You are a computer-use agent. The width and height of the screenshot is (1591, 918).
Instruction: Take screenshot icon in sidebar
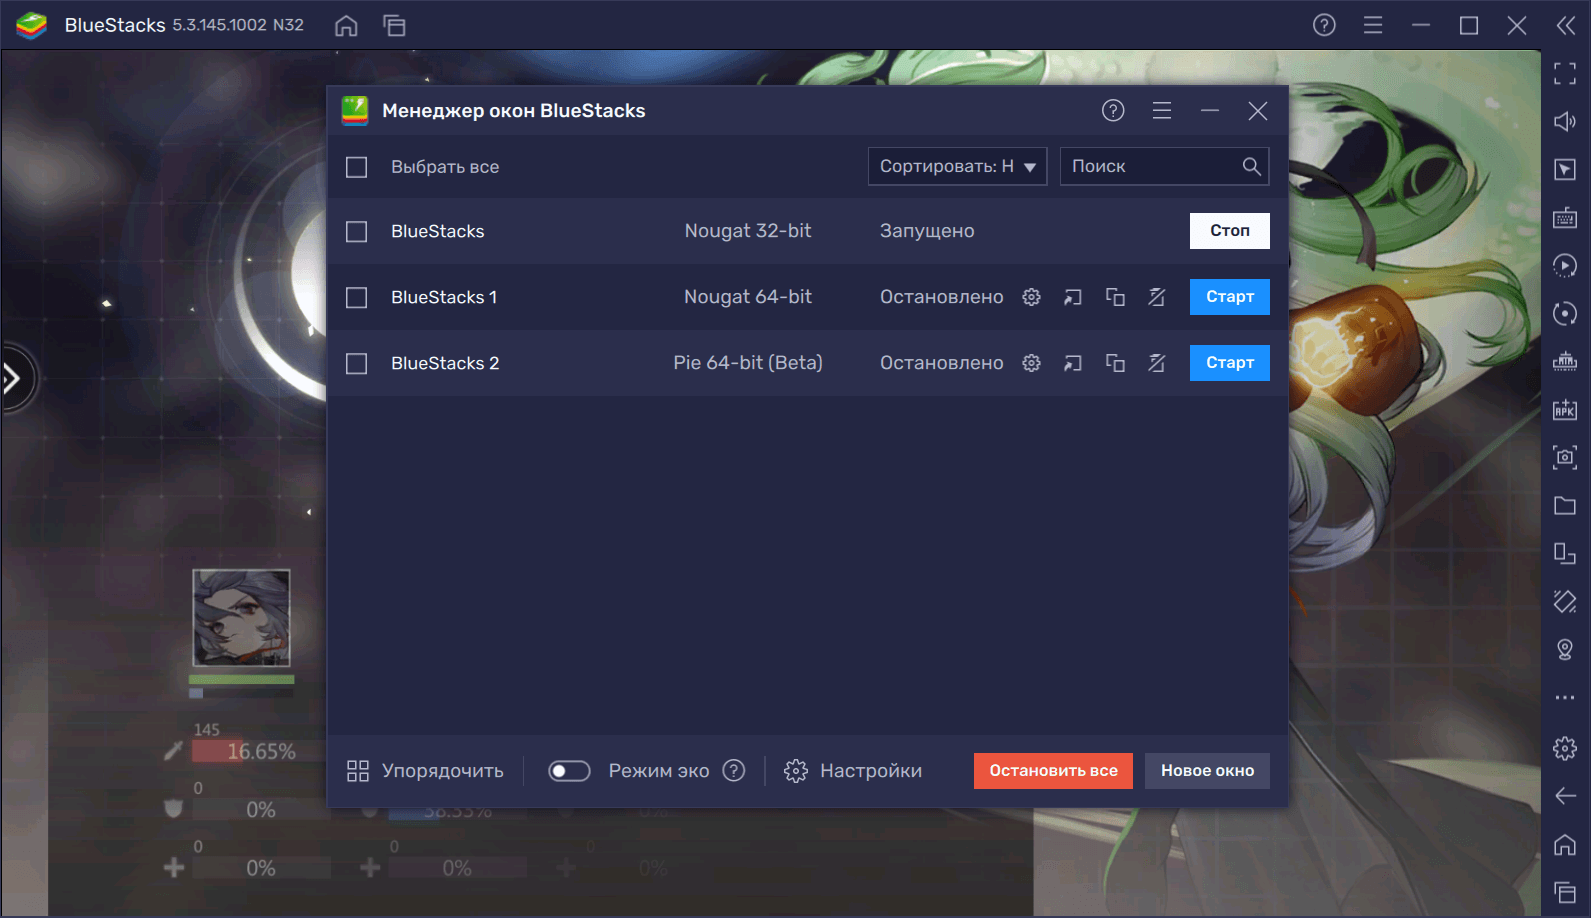(1565, 458)
